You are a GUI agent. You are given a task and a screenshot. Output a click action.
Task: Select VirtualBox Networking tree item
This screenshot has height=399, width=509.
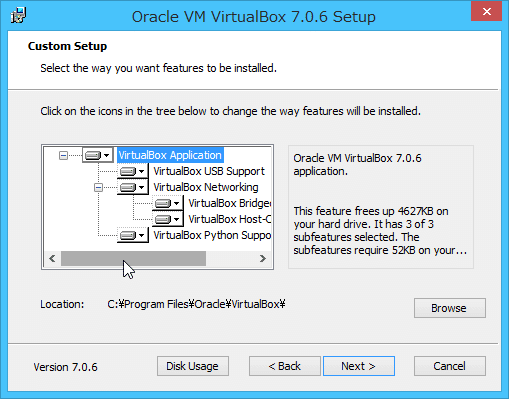pos(206,187)
